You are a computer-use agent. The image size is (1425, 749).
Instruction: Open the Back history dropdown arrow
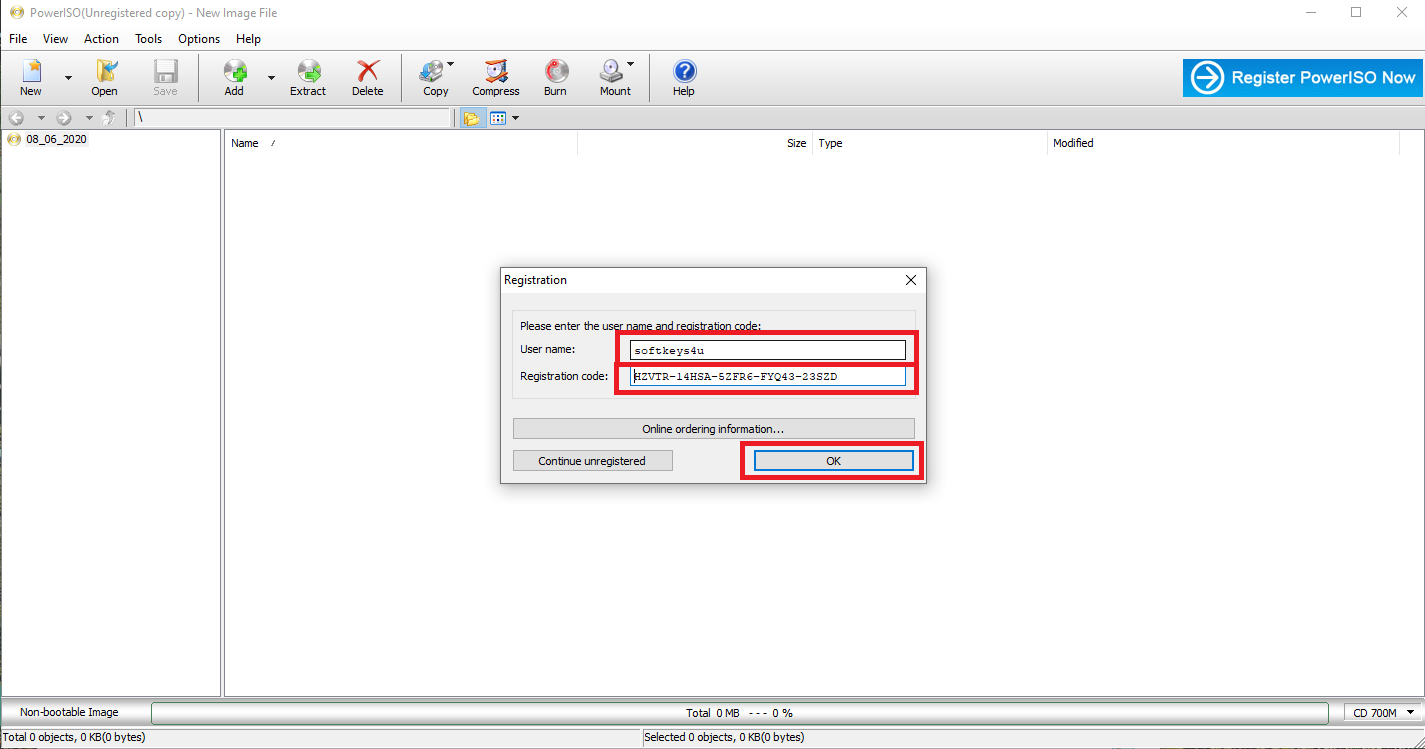pyautogui.click(x=41, y=118)
